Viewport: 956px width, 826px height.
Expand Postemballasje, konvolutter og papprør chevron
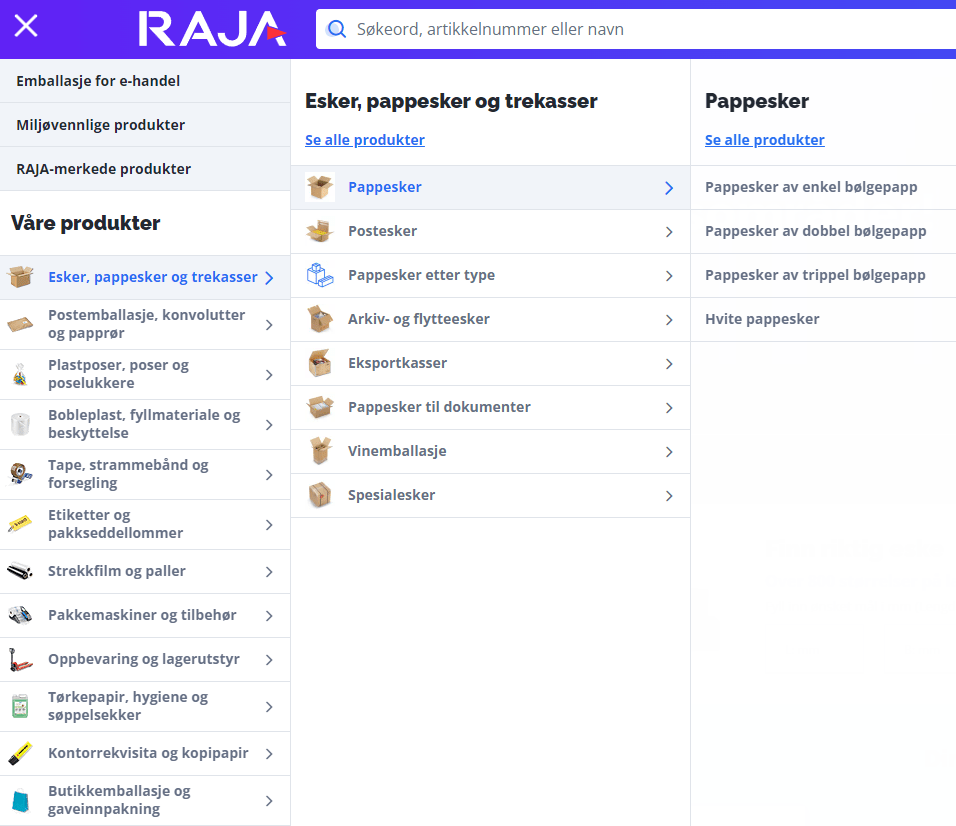pos(269,325)
